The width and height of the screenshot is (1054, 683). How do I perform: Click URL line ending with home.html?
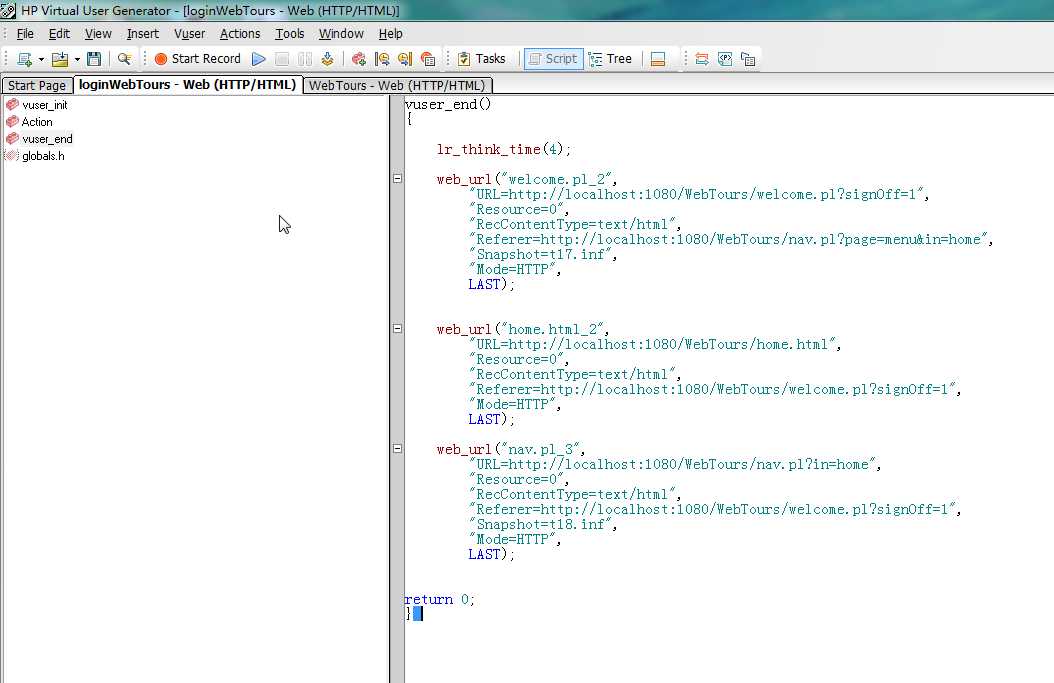[x=655, y=345]
